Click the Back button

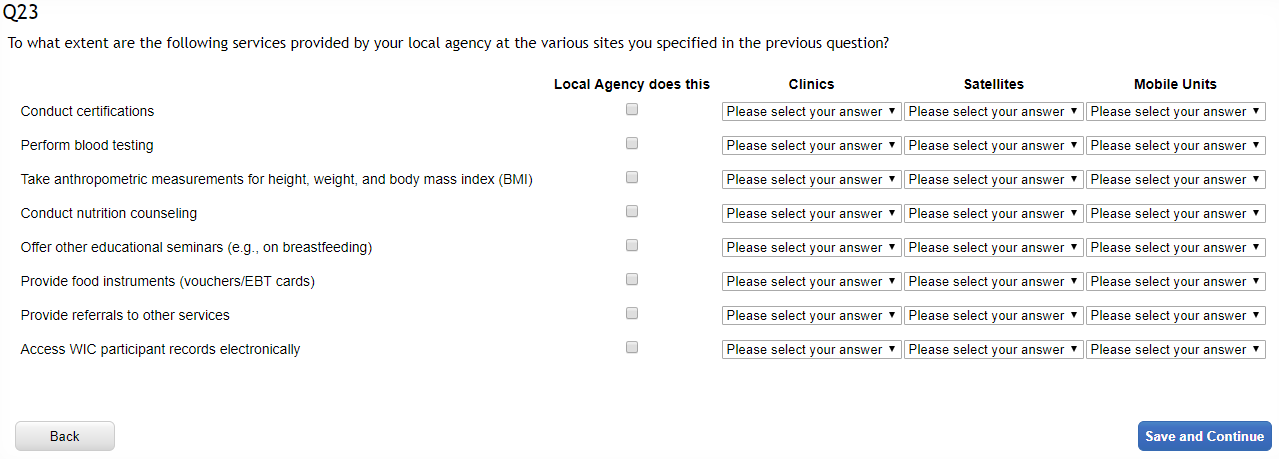(65, 436)
